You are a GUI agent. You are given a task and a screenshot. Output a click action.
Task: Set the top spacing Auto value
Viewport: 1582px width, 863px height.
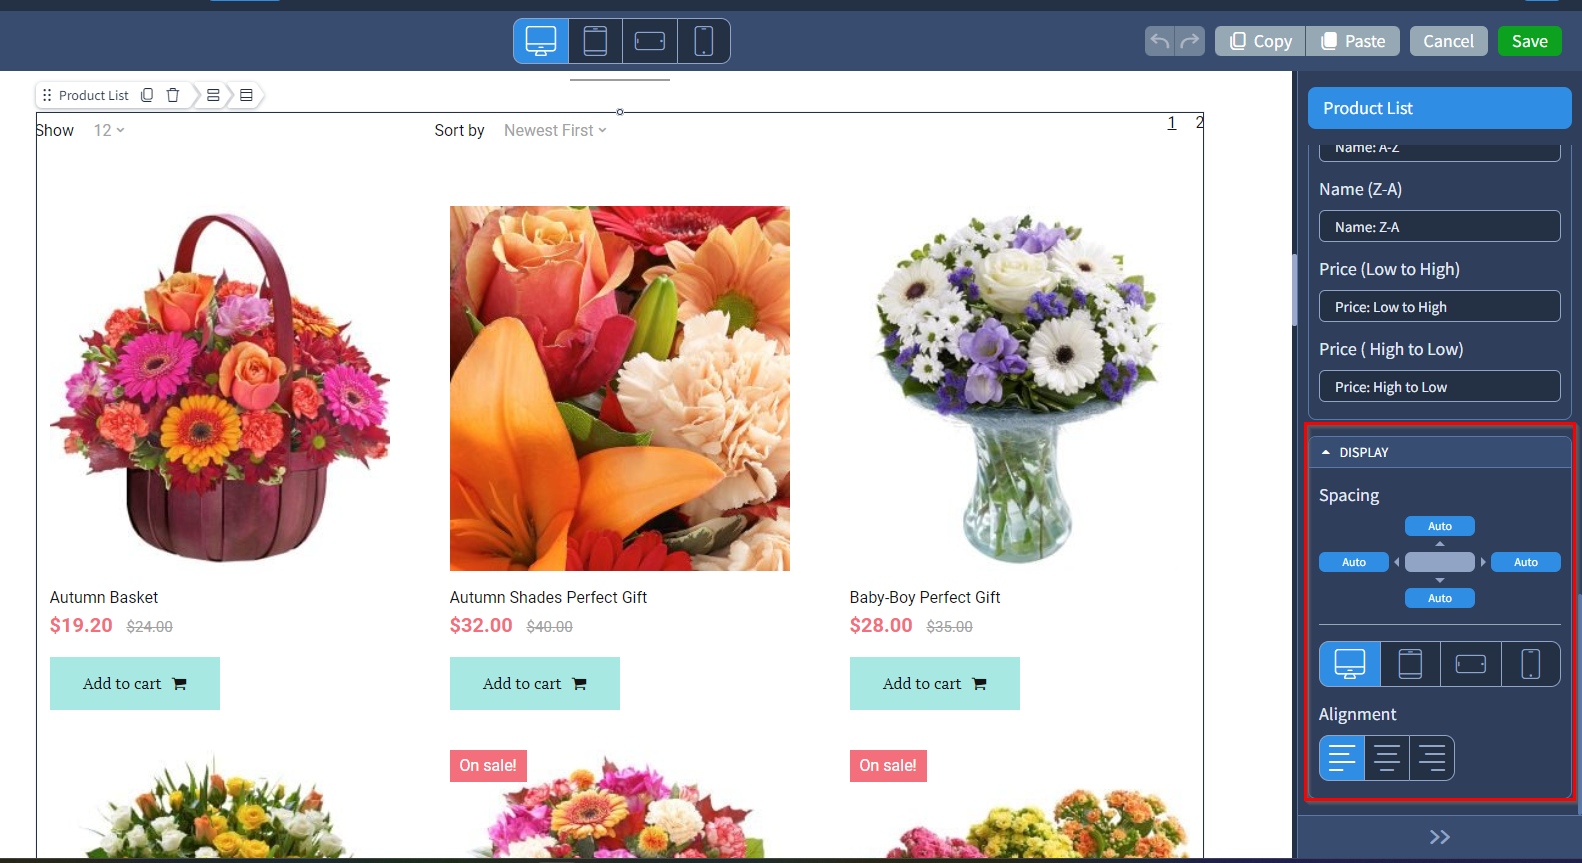click(1440, 526)
